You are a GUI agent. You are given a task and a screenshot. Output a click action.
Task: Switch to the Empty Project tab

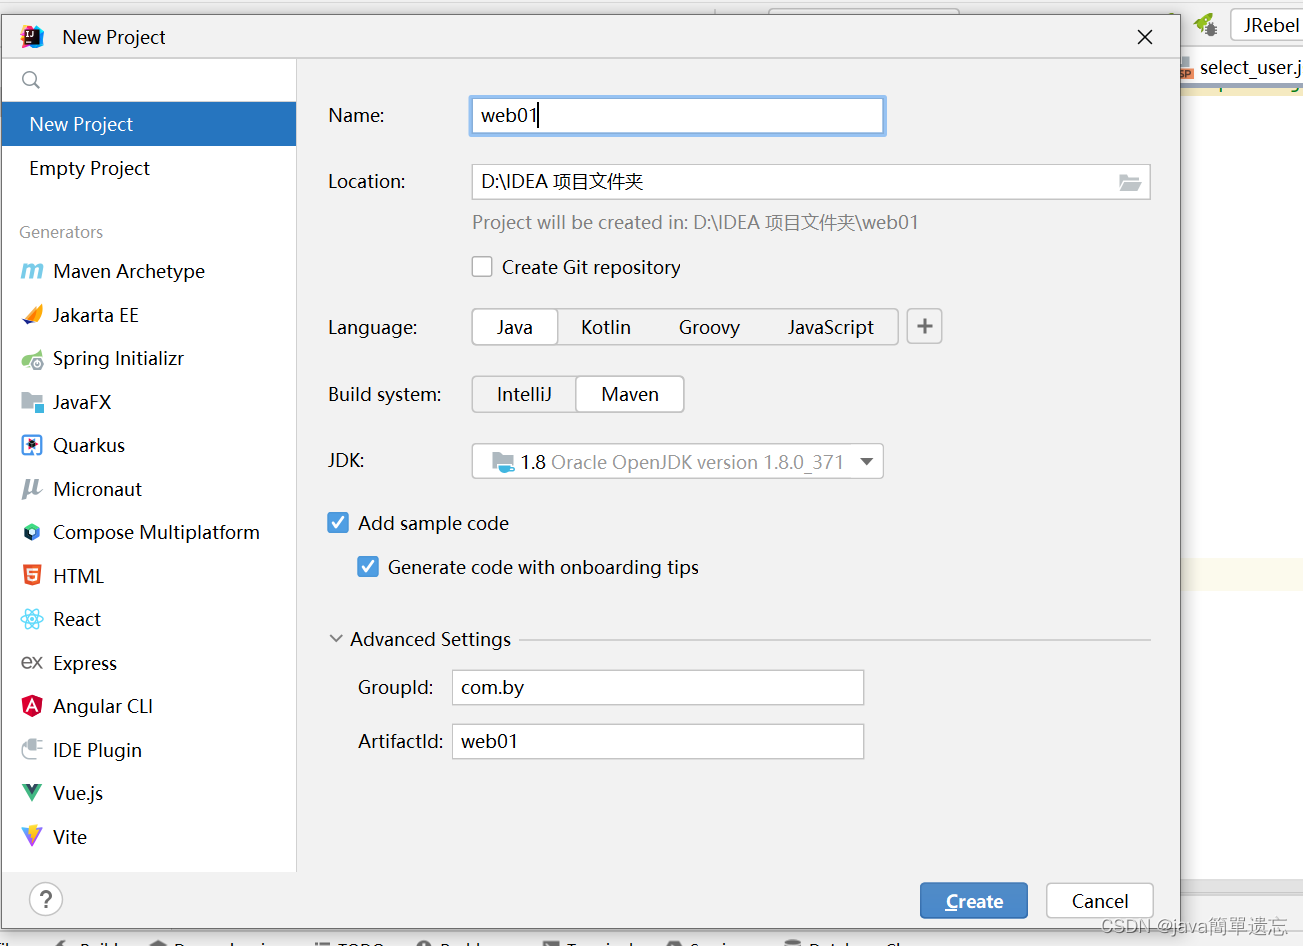89,168
